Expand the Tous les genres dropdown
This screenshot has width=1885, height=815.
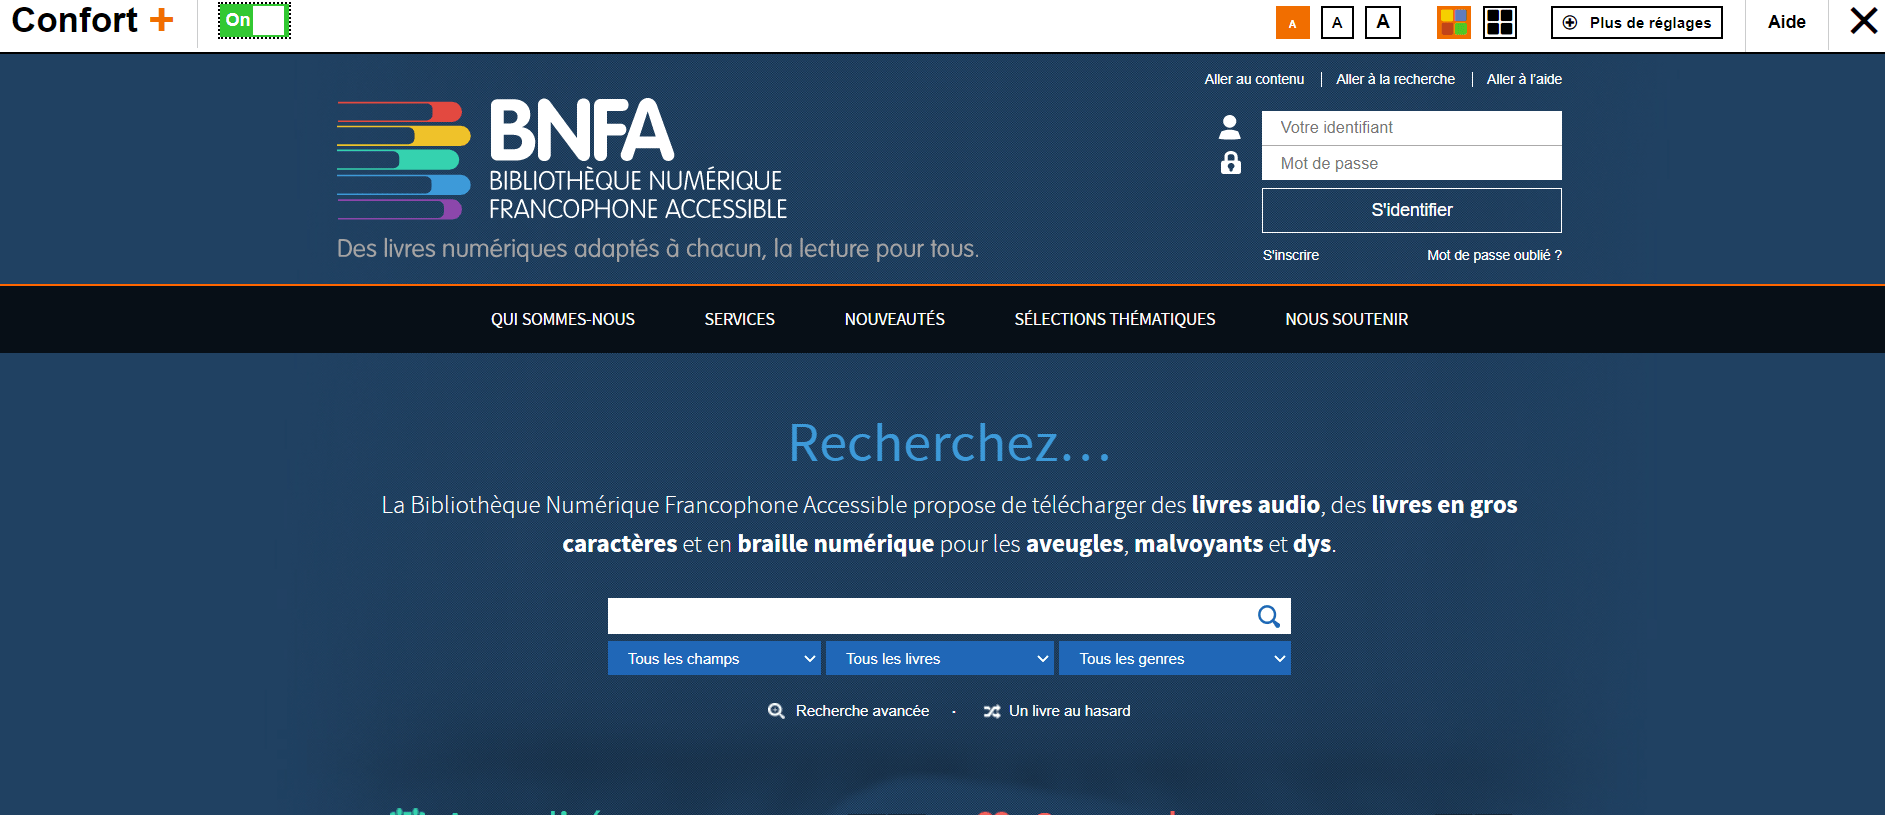point(1175,658)
